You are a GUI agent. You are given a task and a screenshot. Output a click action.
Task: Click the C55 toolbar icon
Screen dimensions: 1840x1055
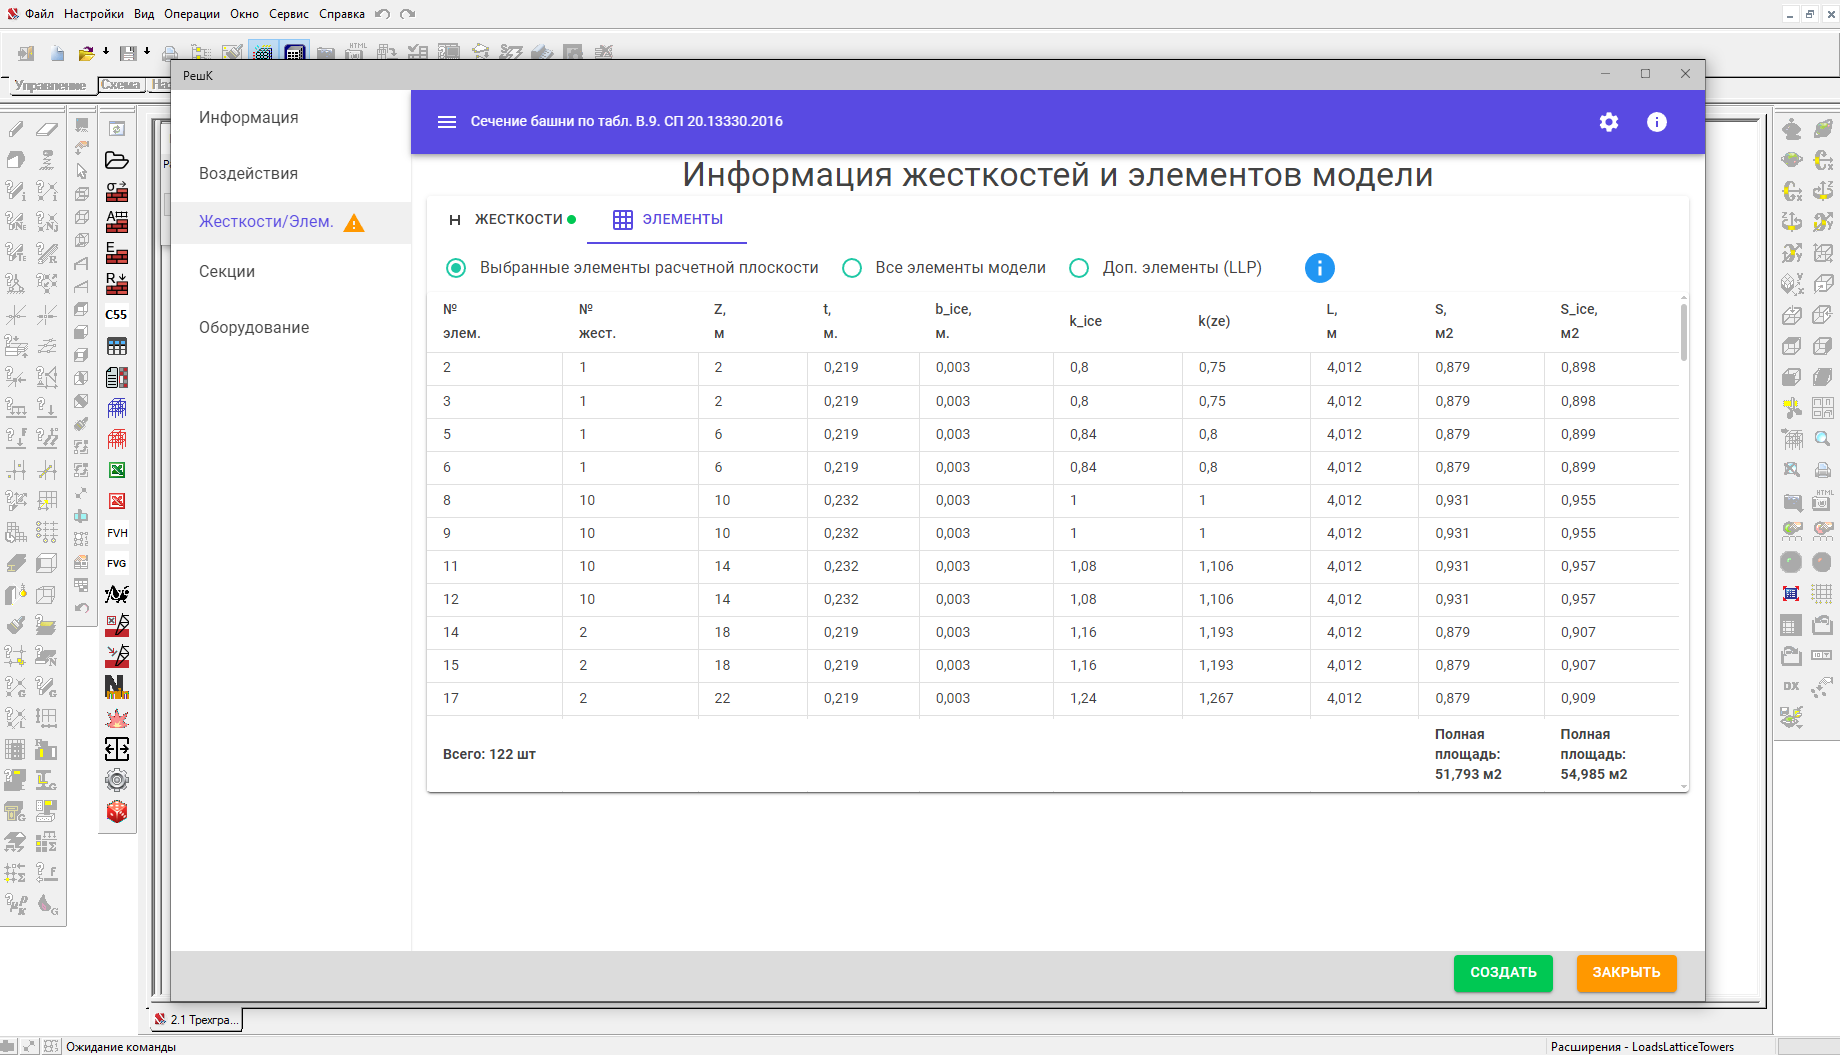tap(117, 315)
